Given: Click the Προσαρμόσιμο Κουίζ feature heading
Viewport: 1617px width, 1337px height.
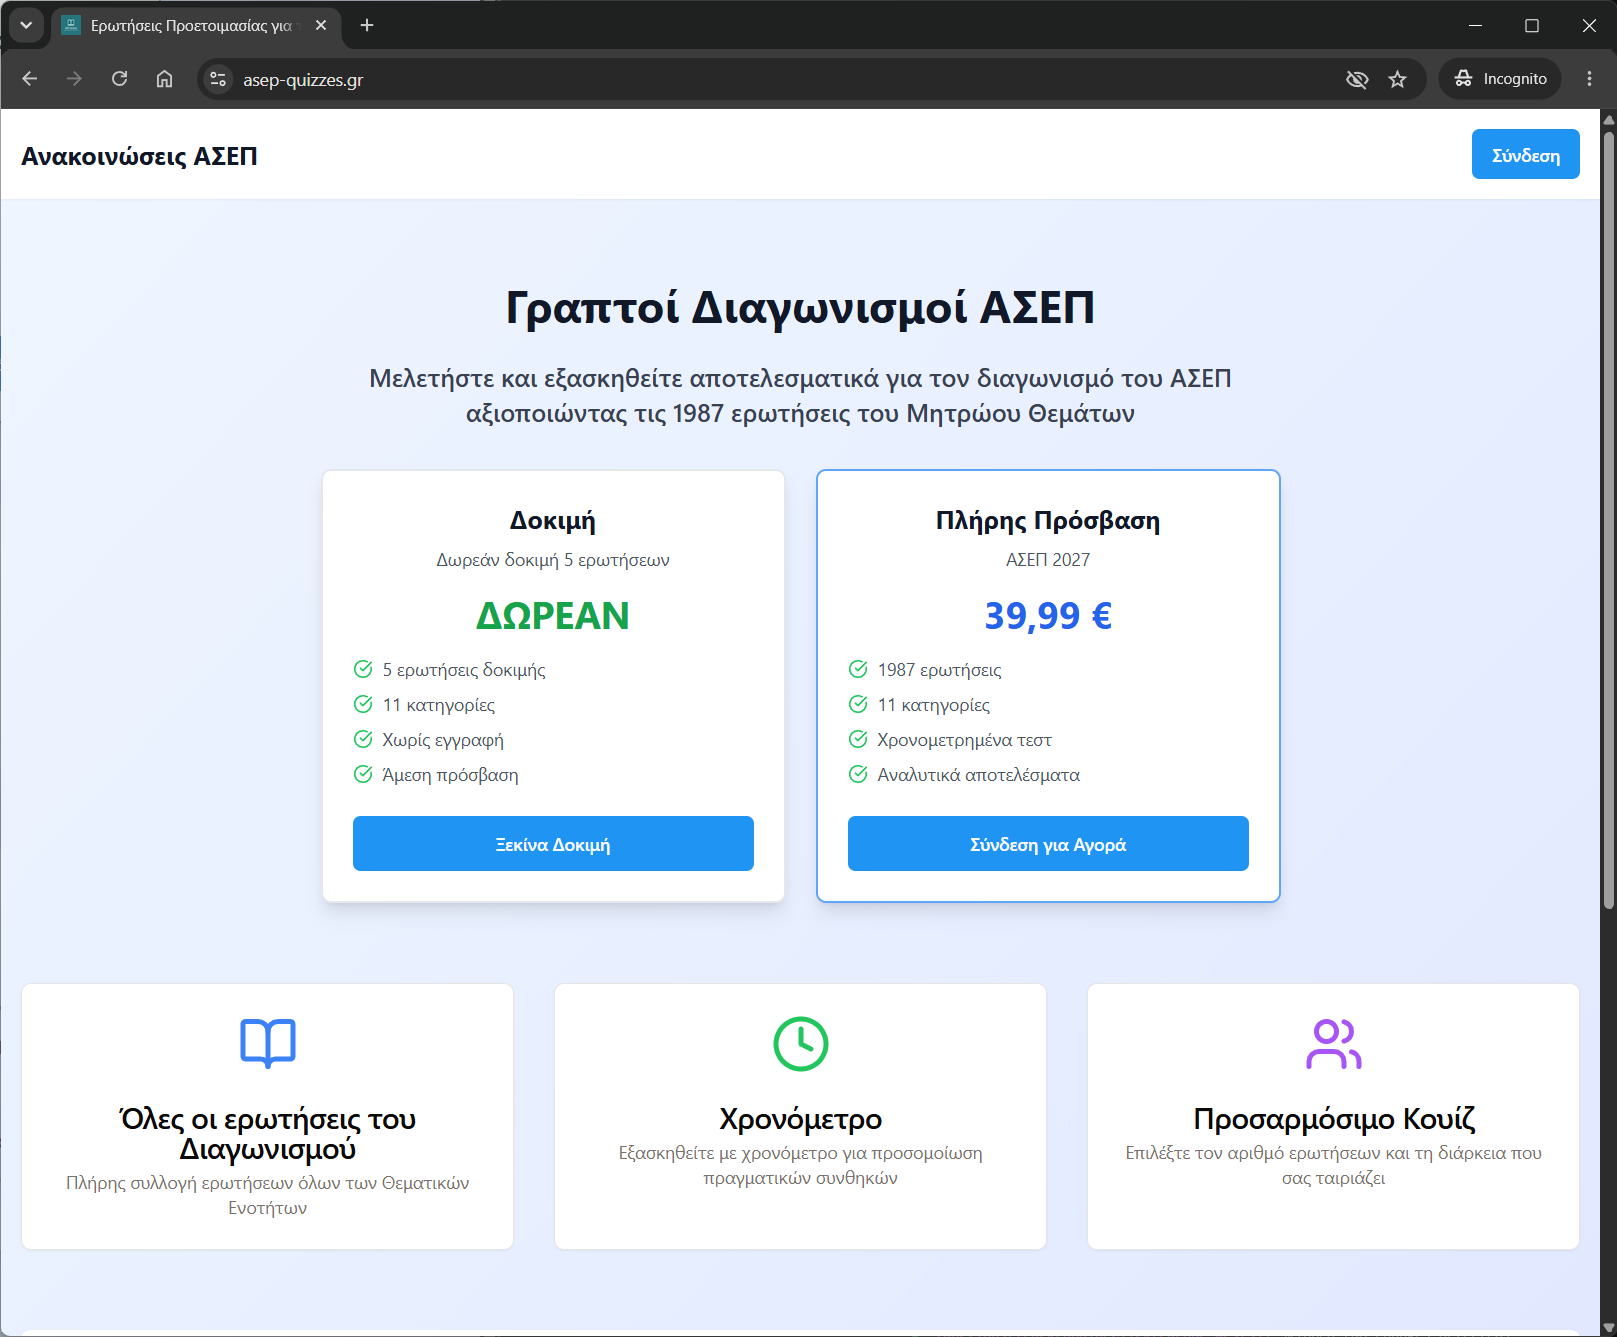Looking at the screenshot, I should [x=1334, y=1119].
